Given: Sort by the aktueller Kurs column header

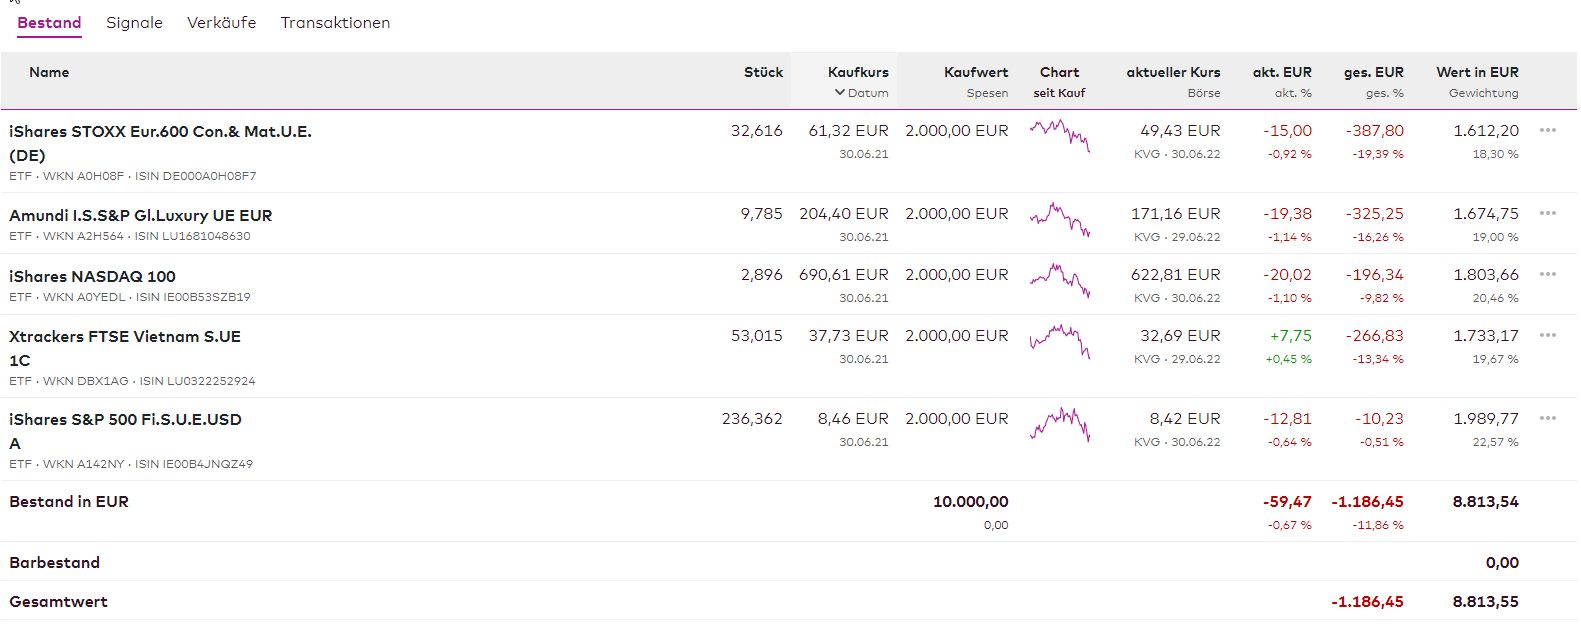Looking at the screenshot, I should (x=1173, y=73).
